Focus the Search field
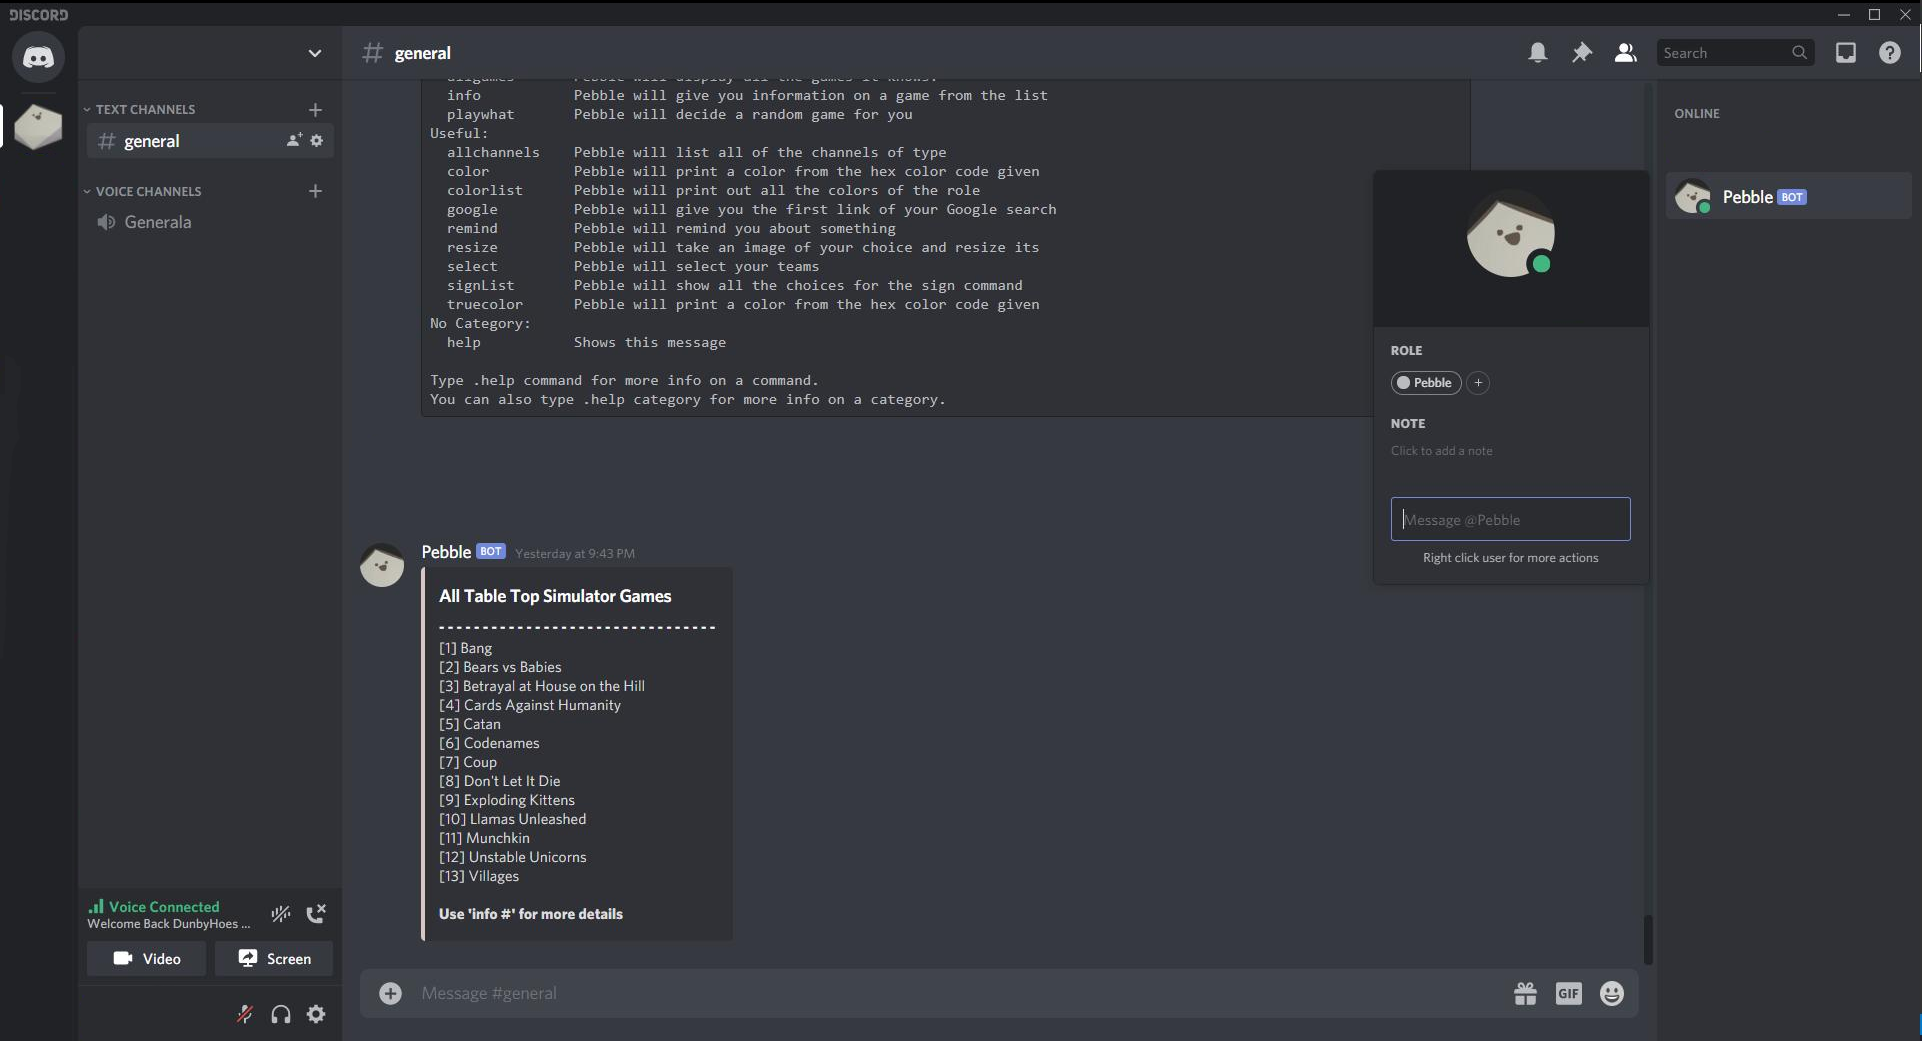 click(x=1735, y=53)
